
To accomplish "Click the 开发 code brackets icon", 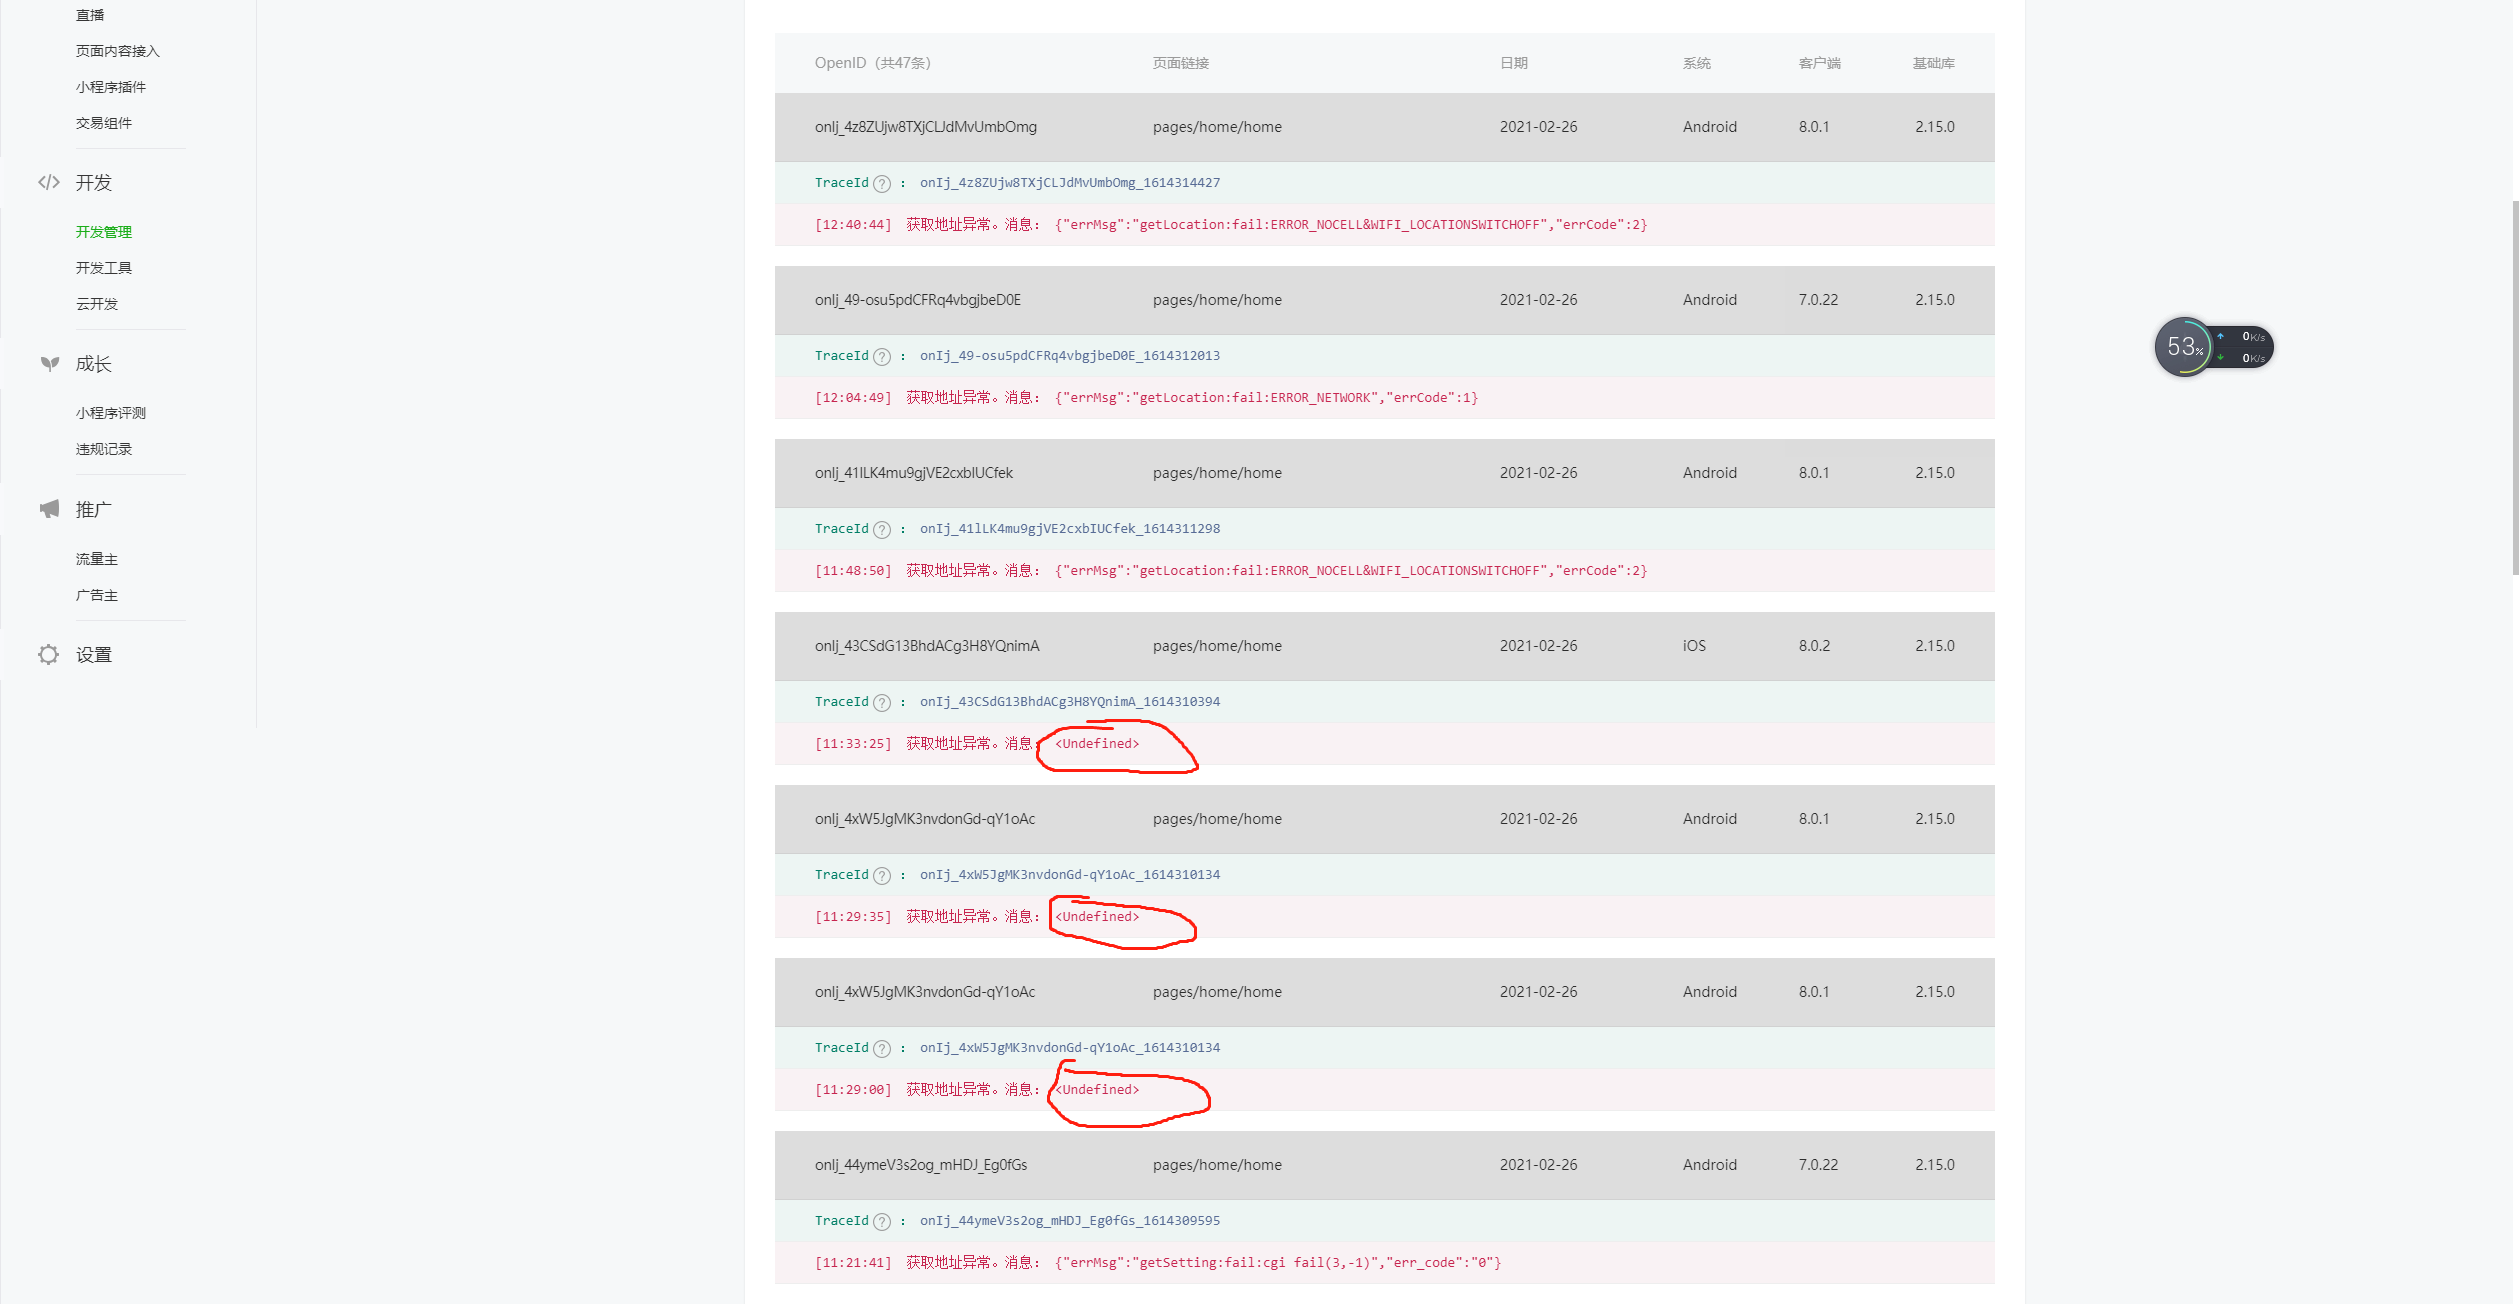I will (x=49, y=182).
